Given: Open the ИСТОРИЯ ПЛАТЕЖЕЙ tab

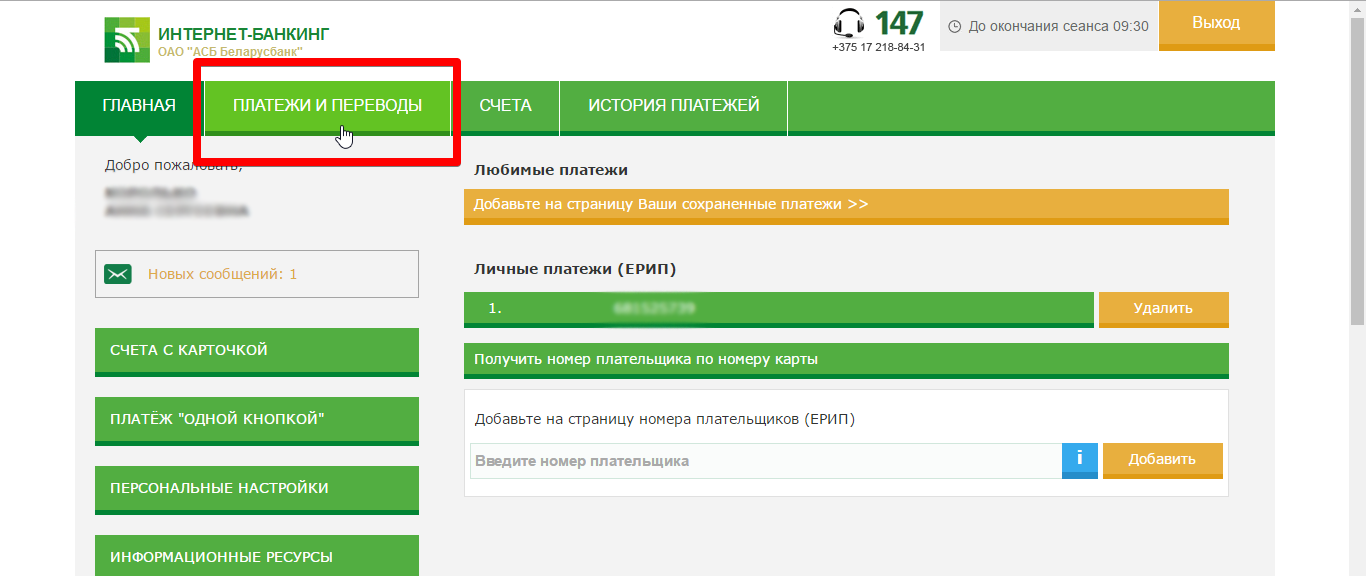Looking at the screenshot, I should (673, 106).
